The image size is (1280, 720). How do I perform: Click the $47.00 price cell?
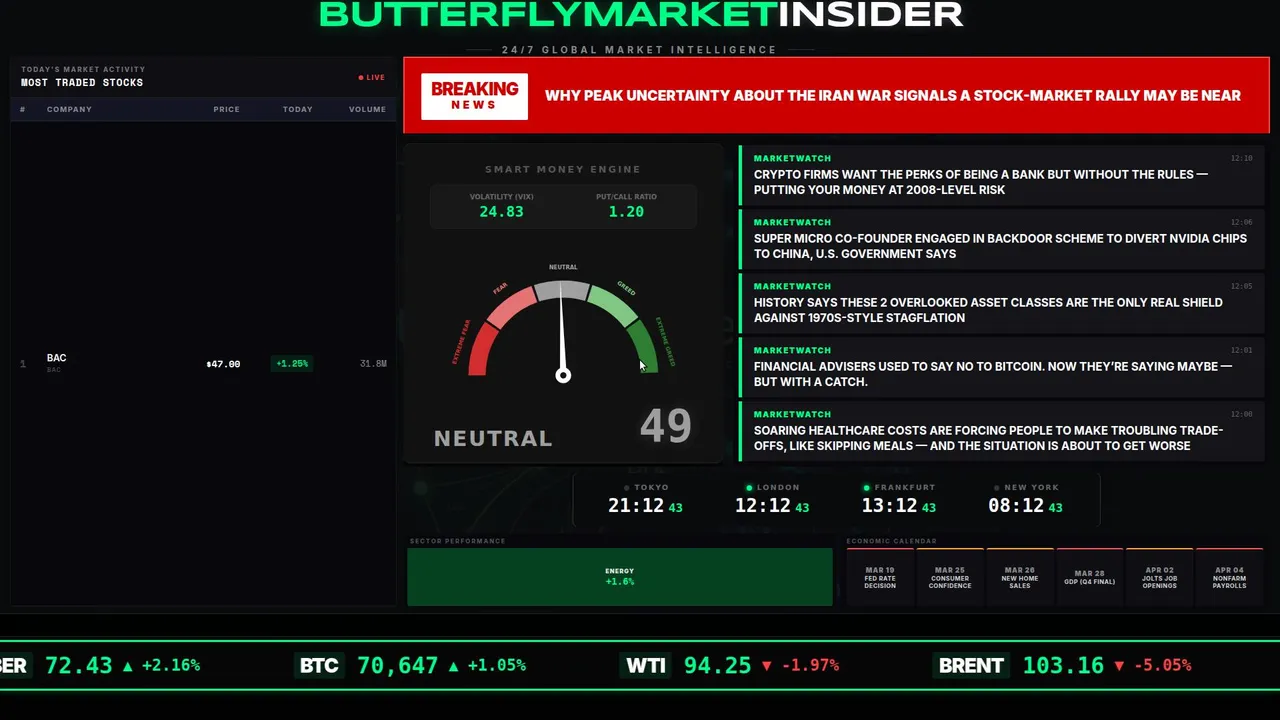pos(223,364)
